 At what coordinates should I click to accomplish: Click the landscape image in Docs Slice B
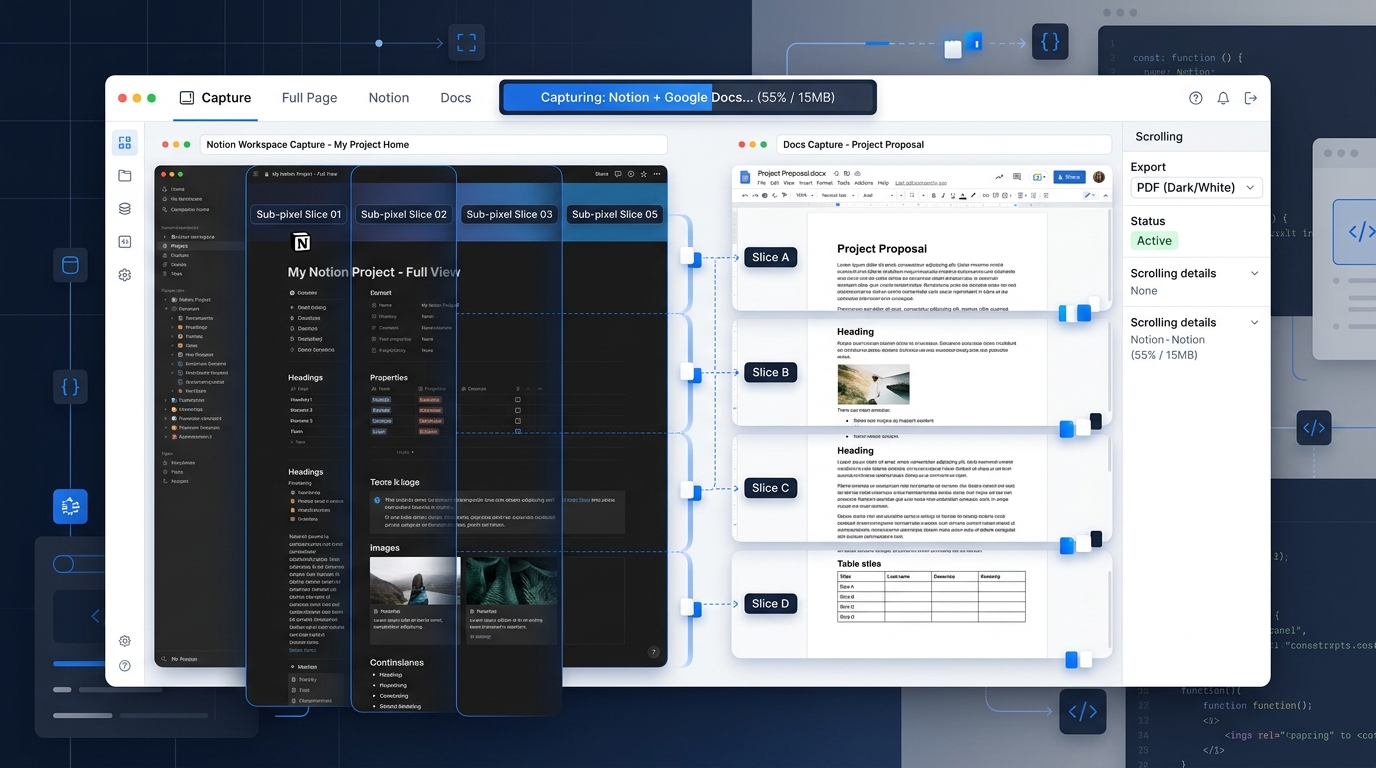click(x=873, y=383)
